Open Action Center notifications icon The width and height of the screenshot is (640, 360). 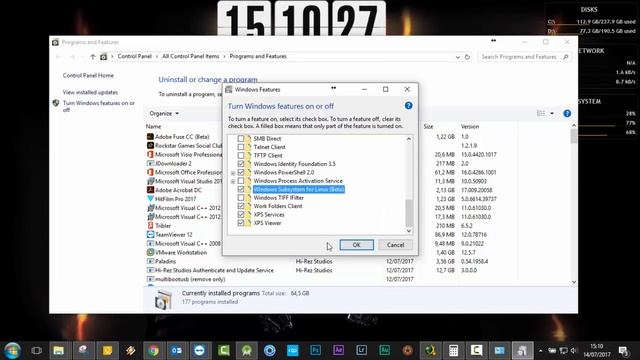623,351
